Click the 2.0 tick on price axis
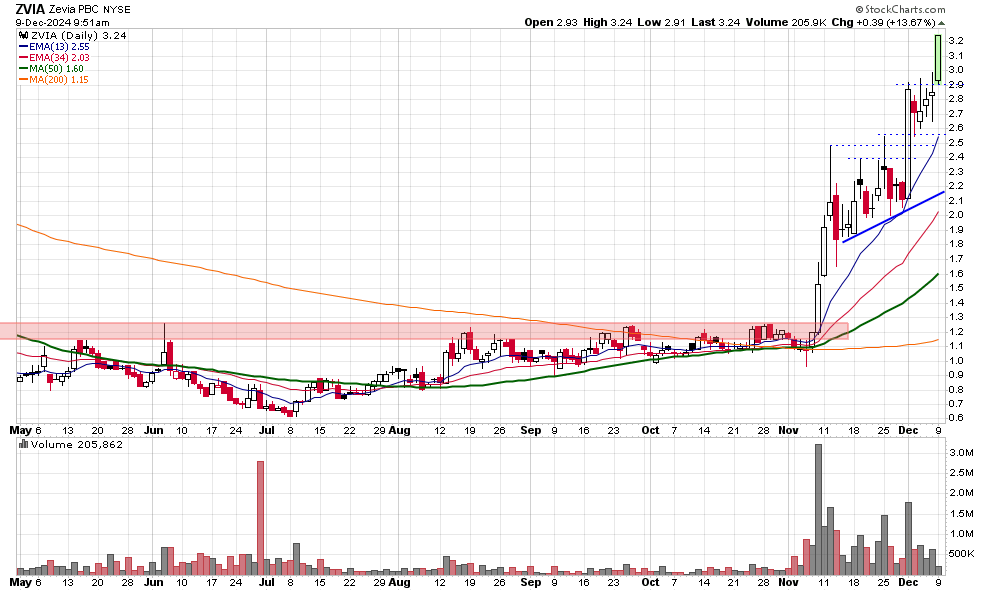This screenshot has height=591, width=990. point(955,215)
